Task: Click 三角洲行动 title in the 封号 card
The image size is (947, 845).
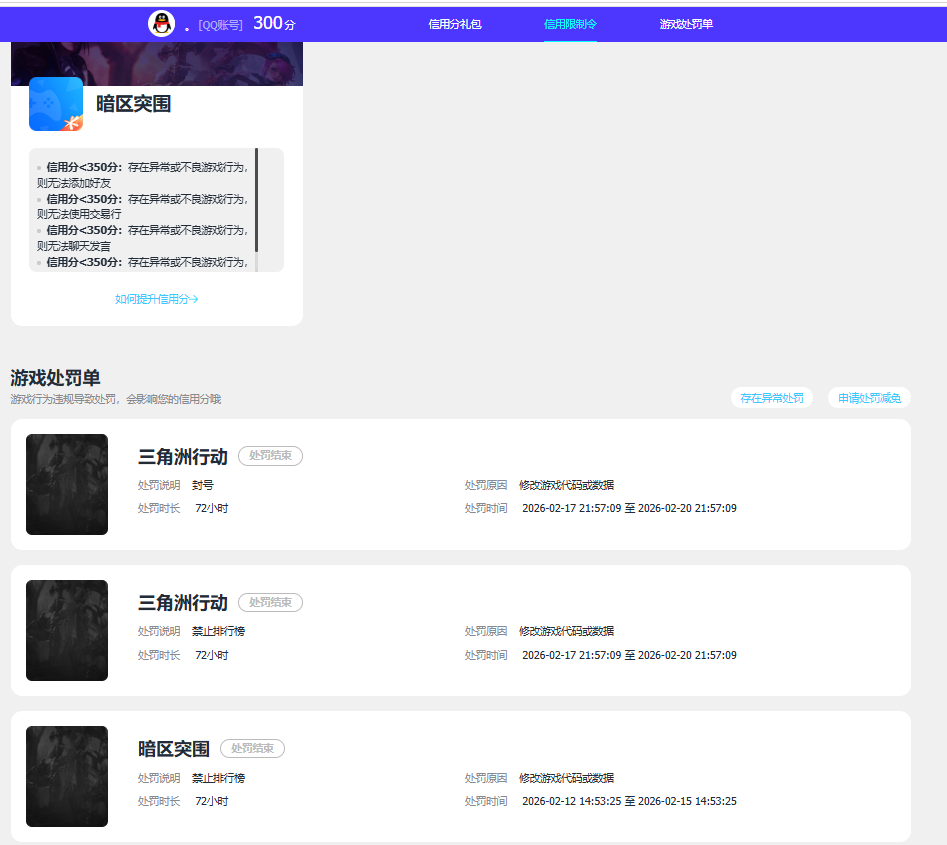Action: 183,457
